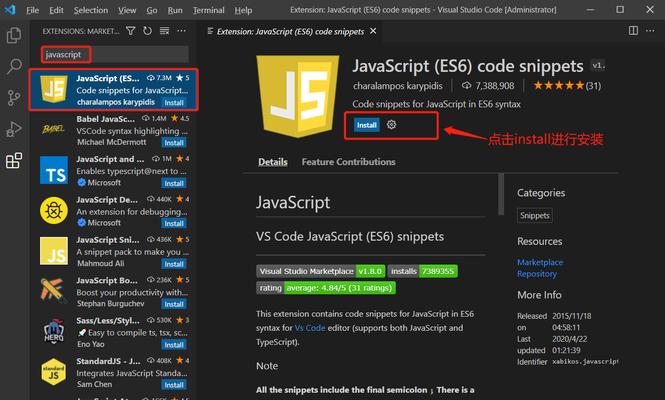Refresh the extensions marketplace list
Image resolution: width=665 pixels, height=400 pixels.
coord(147,31)
